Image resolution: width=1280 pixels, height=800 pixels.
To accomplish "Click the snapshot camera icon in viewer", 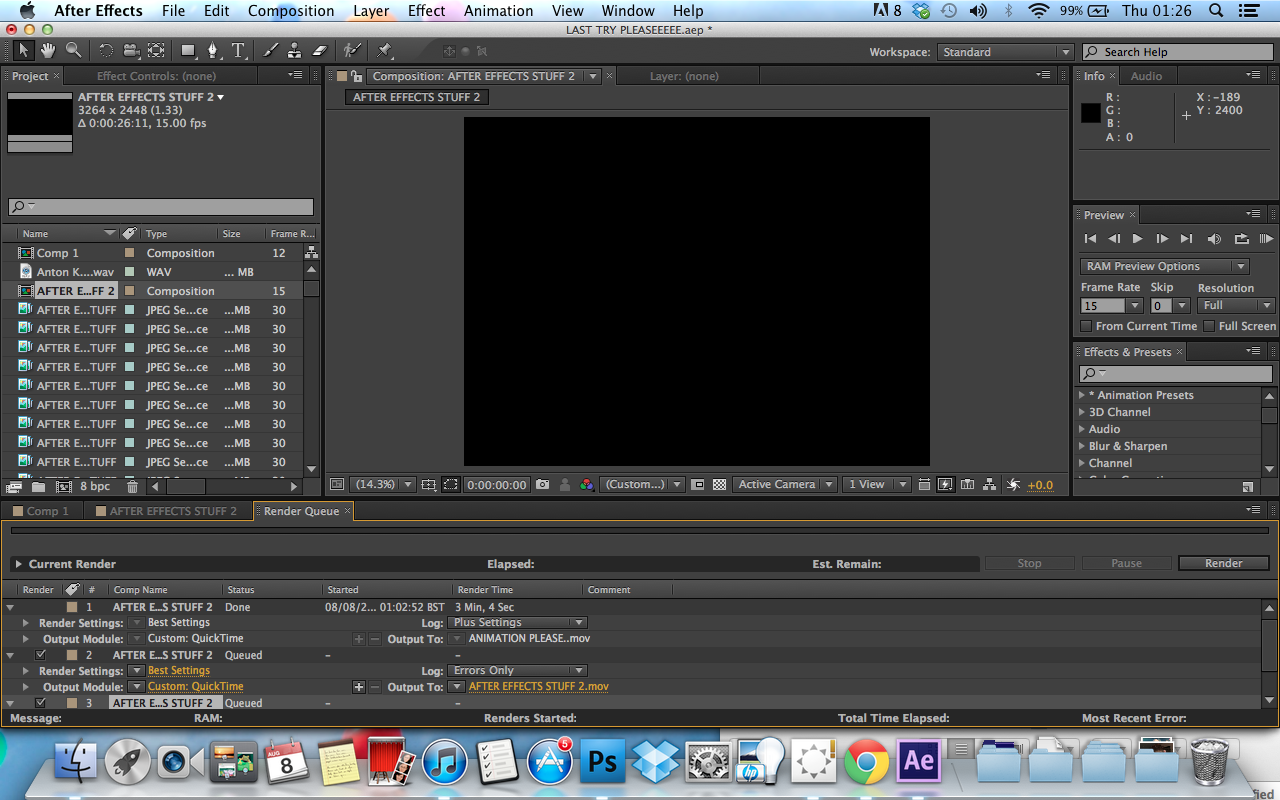I will (x=543, y=484).
